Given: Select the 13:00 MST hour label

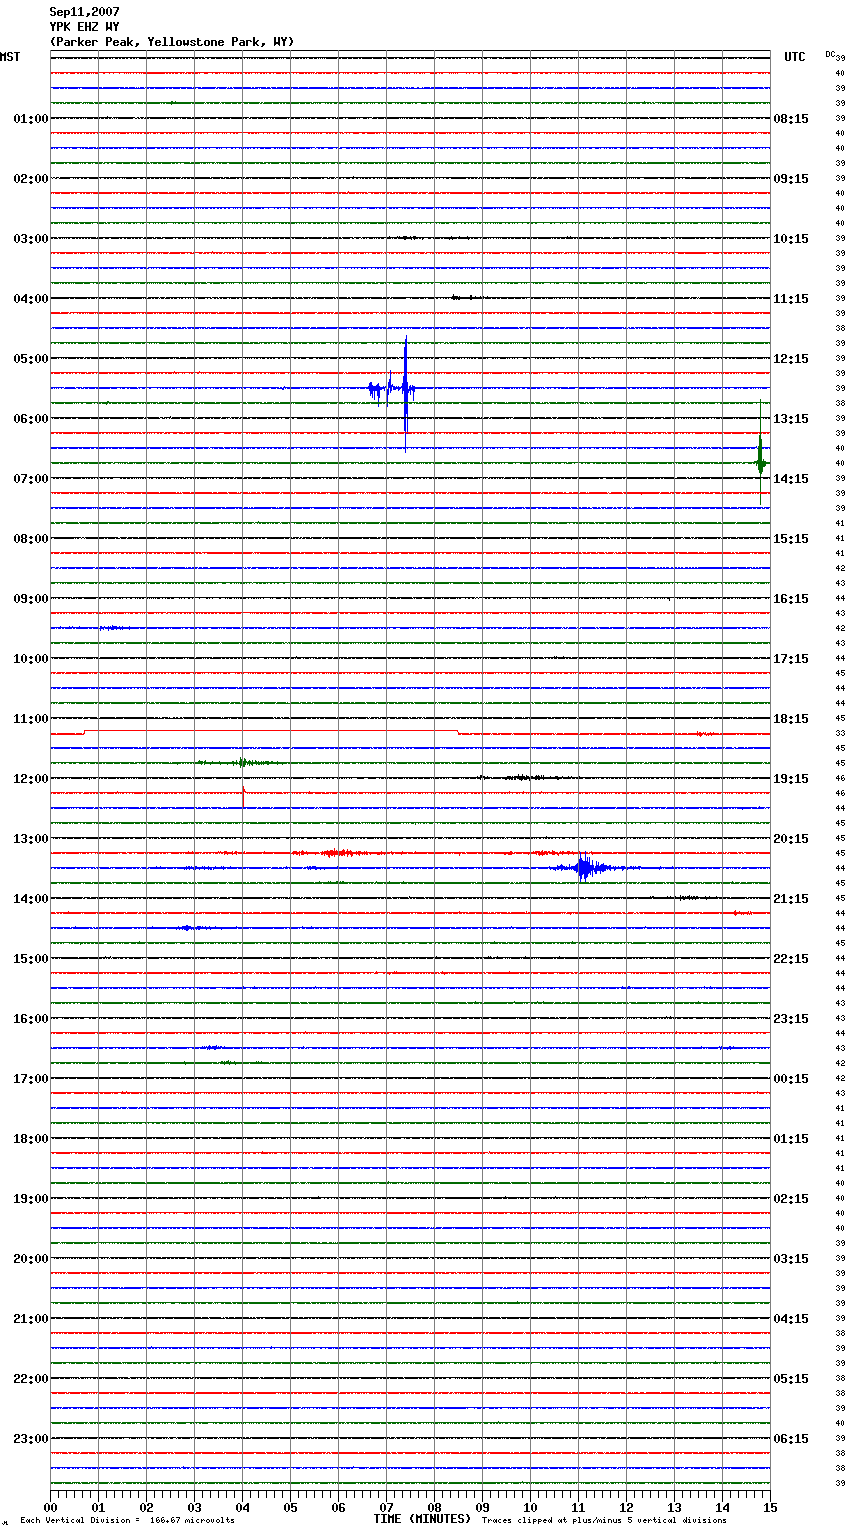Looking at the screenshot, I should click(x=31, y=839).
